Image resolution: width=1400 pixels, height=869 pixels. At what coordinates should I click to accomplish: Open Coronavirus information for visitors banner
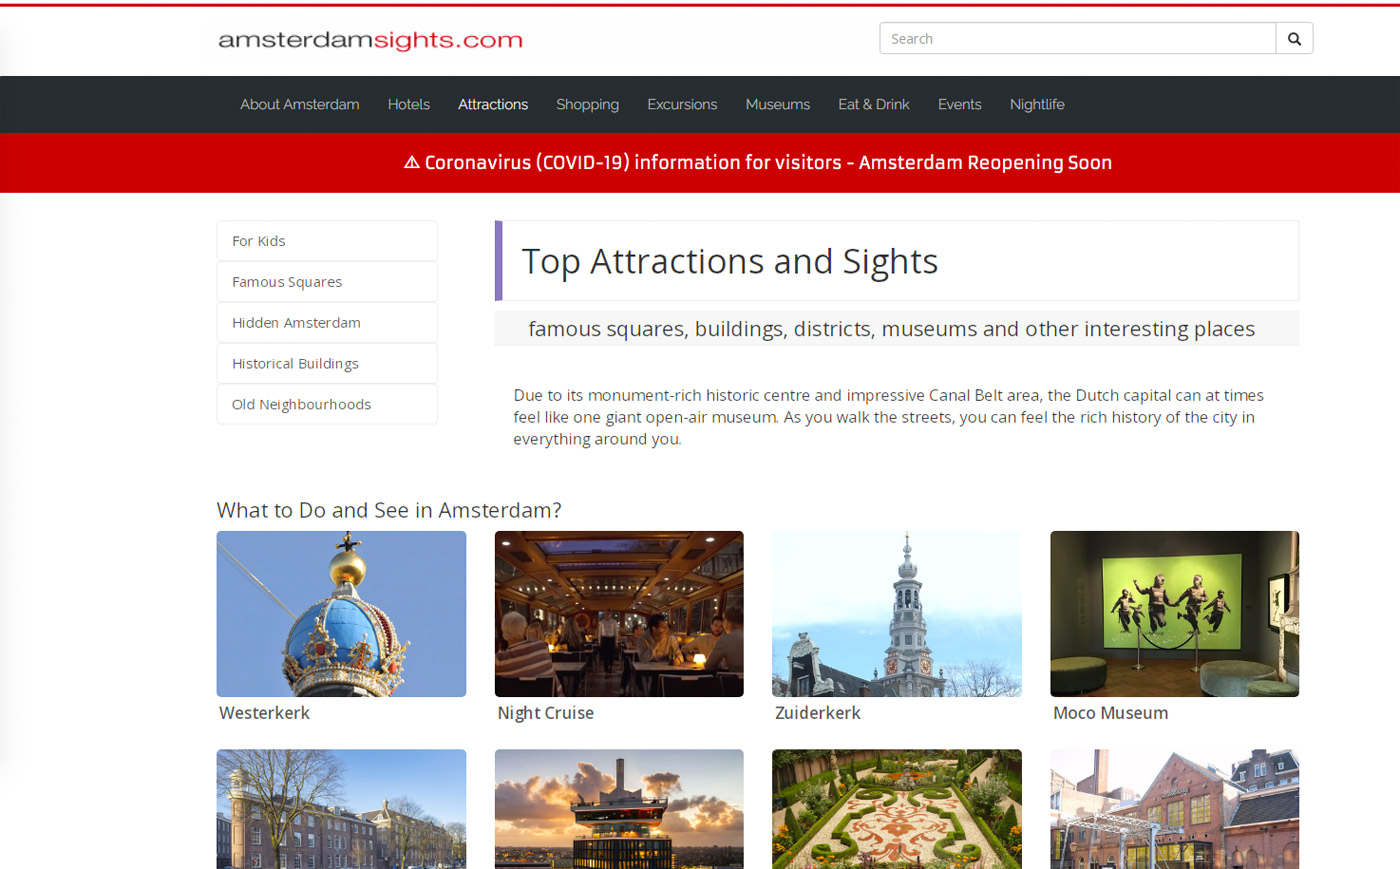point(758,162)
